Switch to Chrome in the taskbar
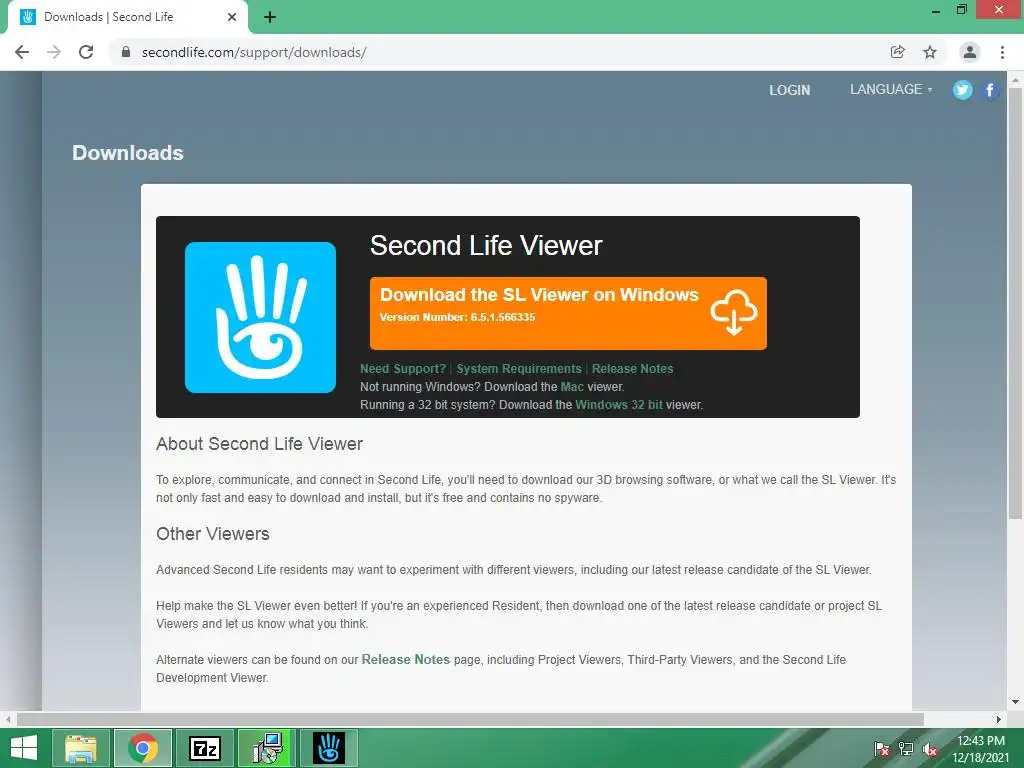 point(143,748)
